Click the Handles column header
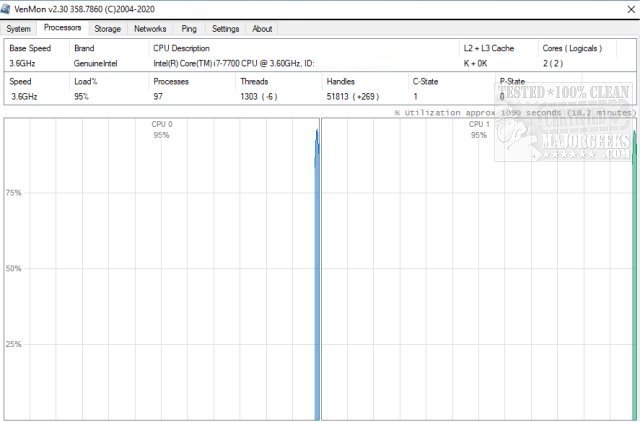The image size is (640, 422). (x=340, y=82)
